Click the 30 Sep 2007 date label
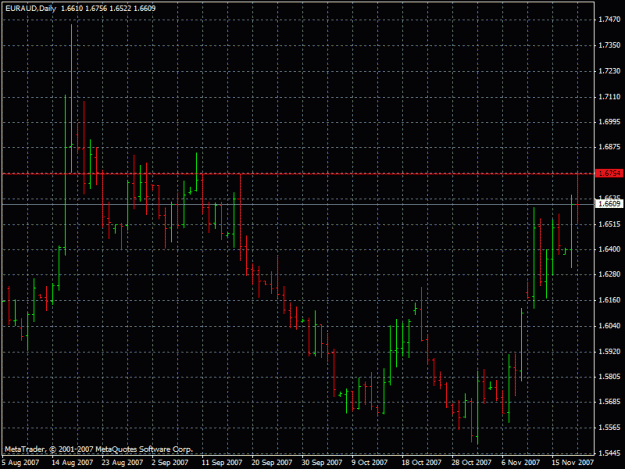The width and height of the screenshot is (625, 469). pyautogui.click(x=322, y=462)
